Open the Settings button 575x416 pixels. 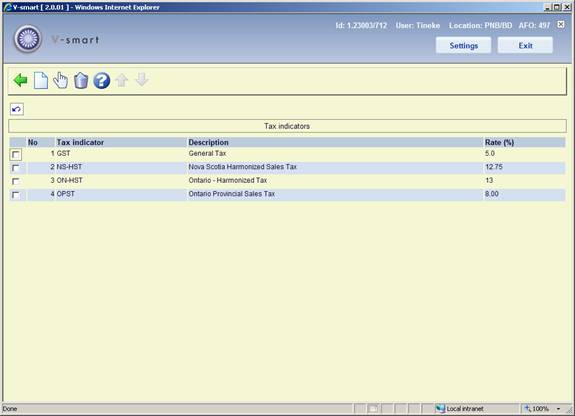coord(464,45)
